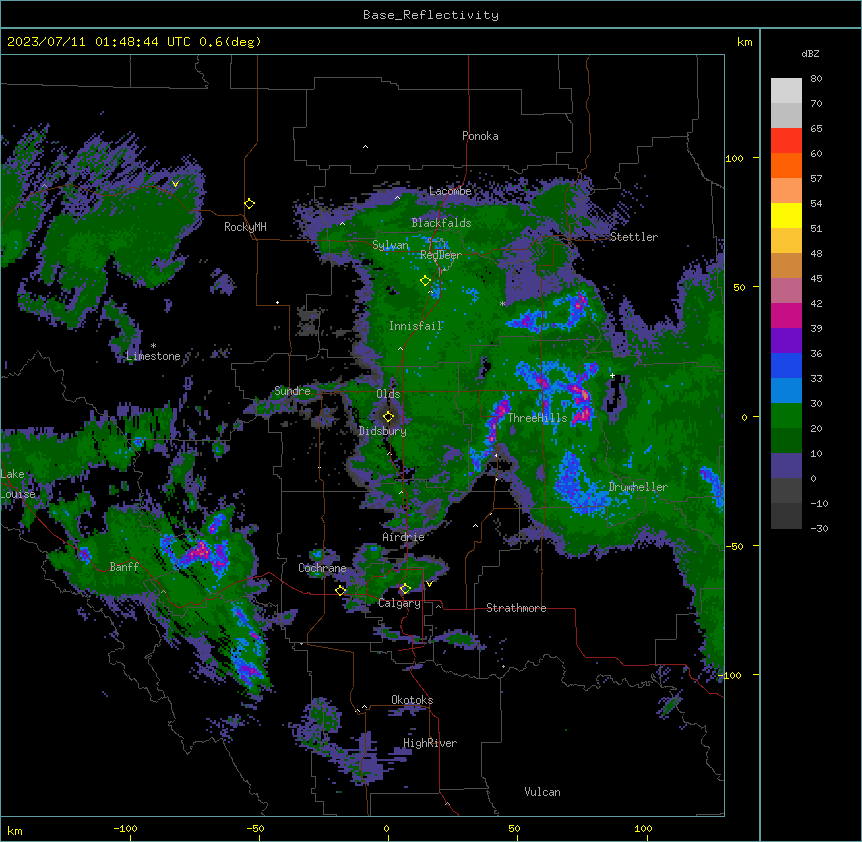Select the light blue 30-33 dBZ legend band

(x=786, y=391)
